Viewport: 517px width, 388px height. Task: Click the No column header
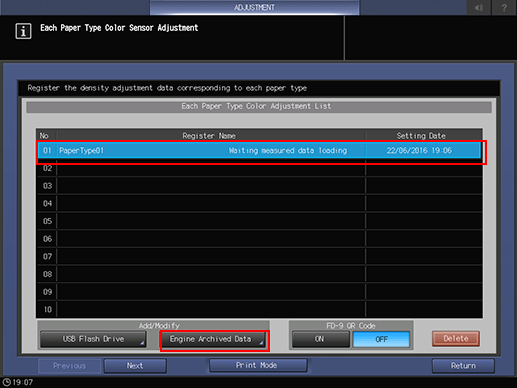(44, 136)
